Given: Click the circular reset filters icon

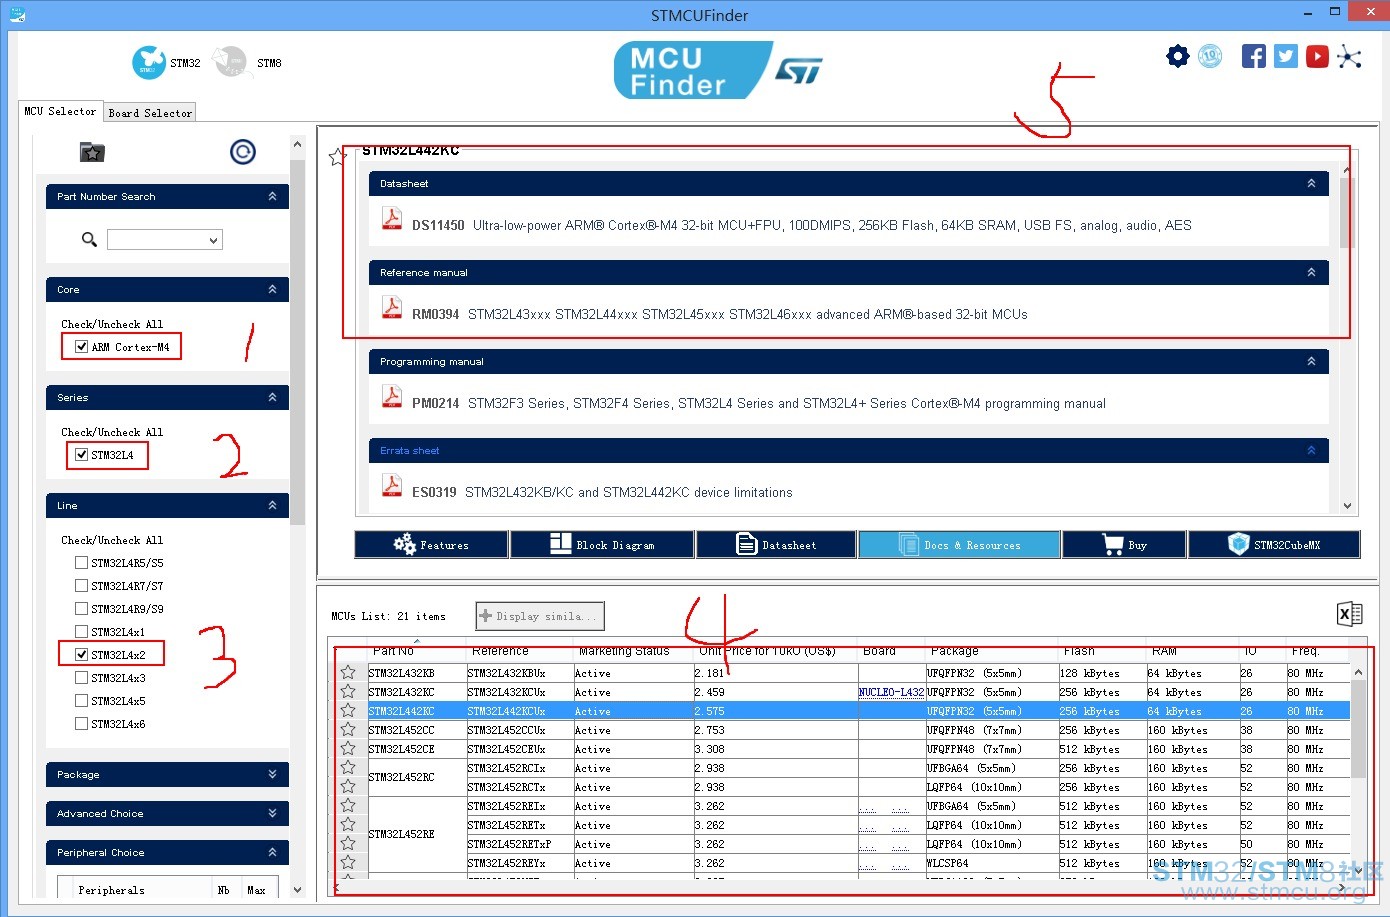Looking at the screenshot, I should pyautogui.click(x=243, y=151).
